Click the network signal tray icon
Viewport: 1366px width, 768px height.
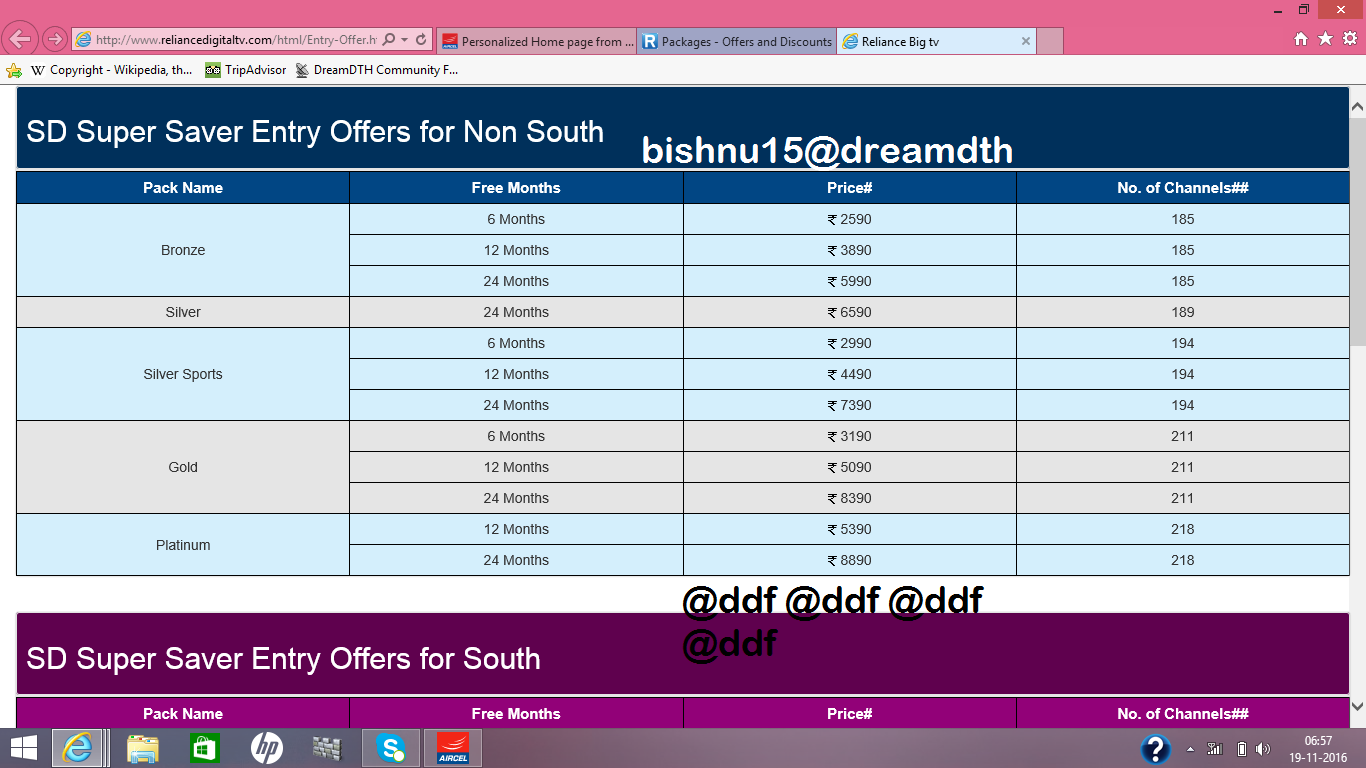1216,748
